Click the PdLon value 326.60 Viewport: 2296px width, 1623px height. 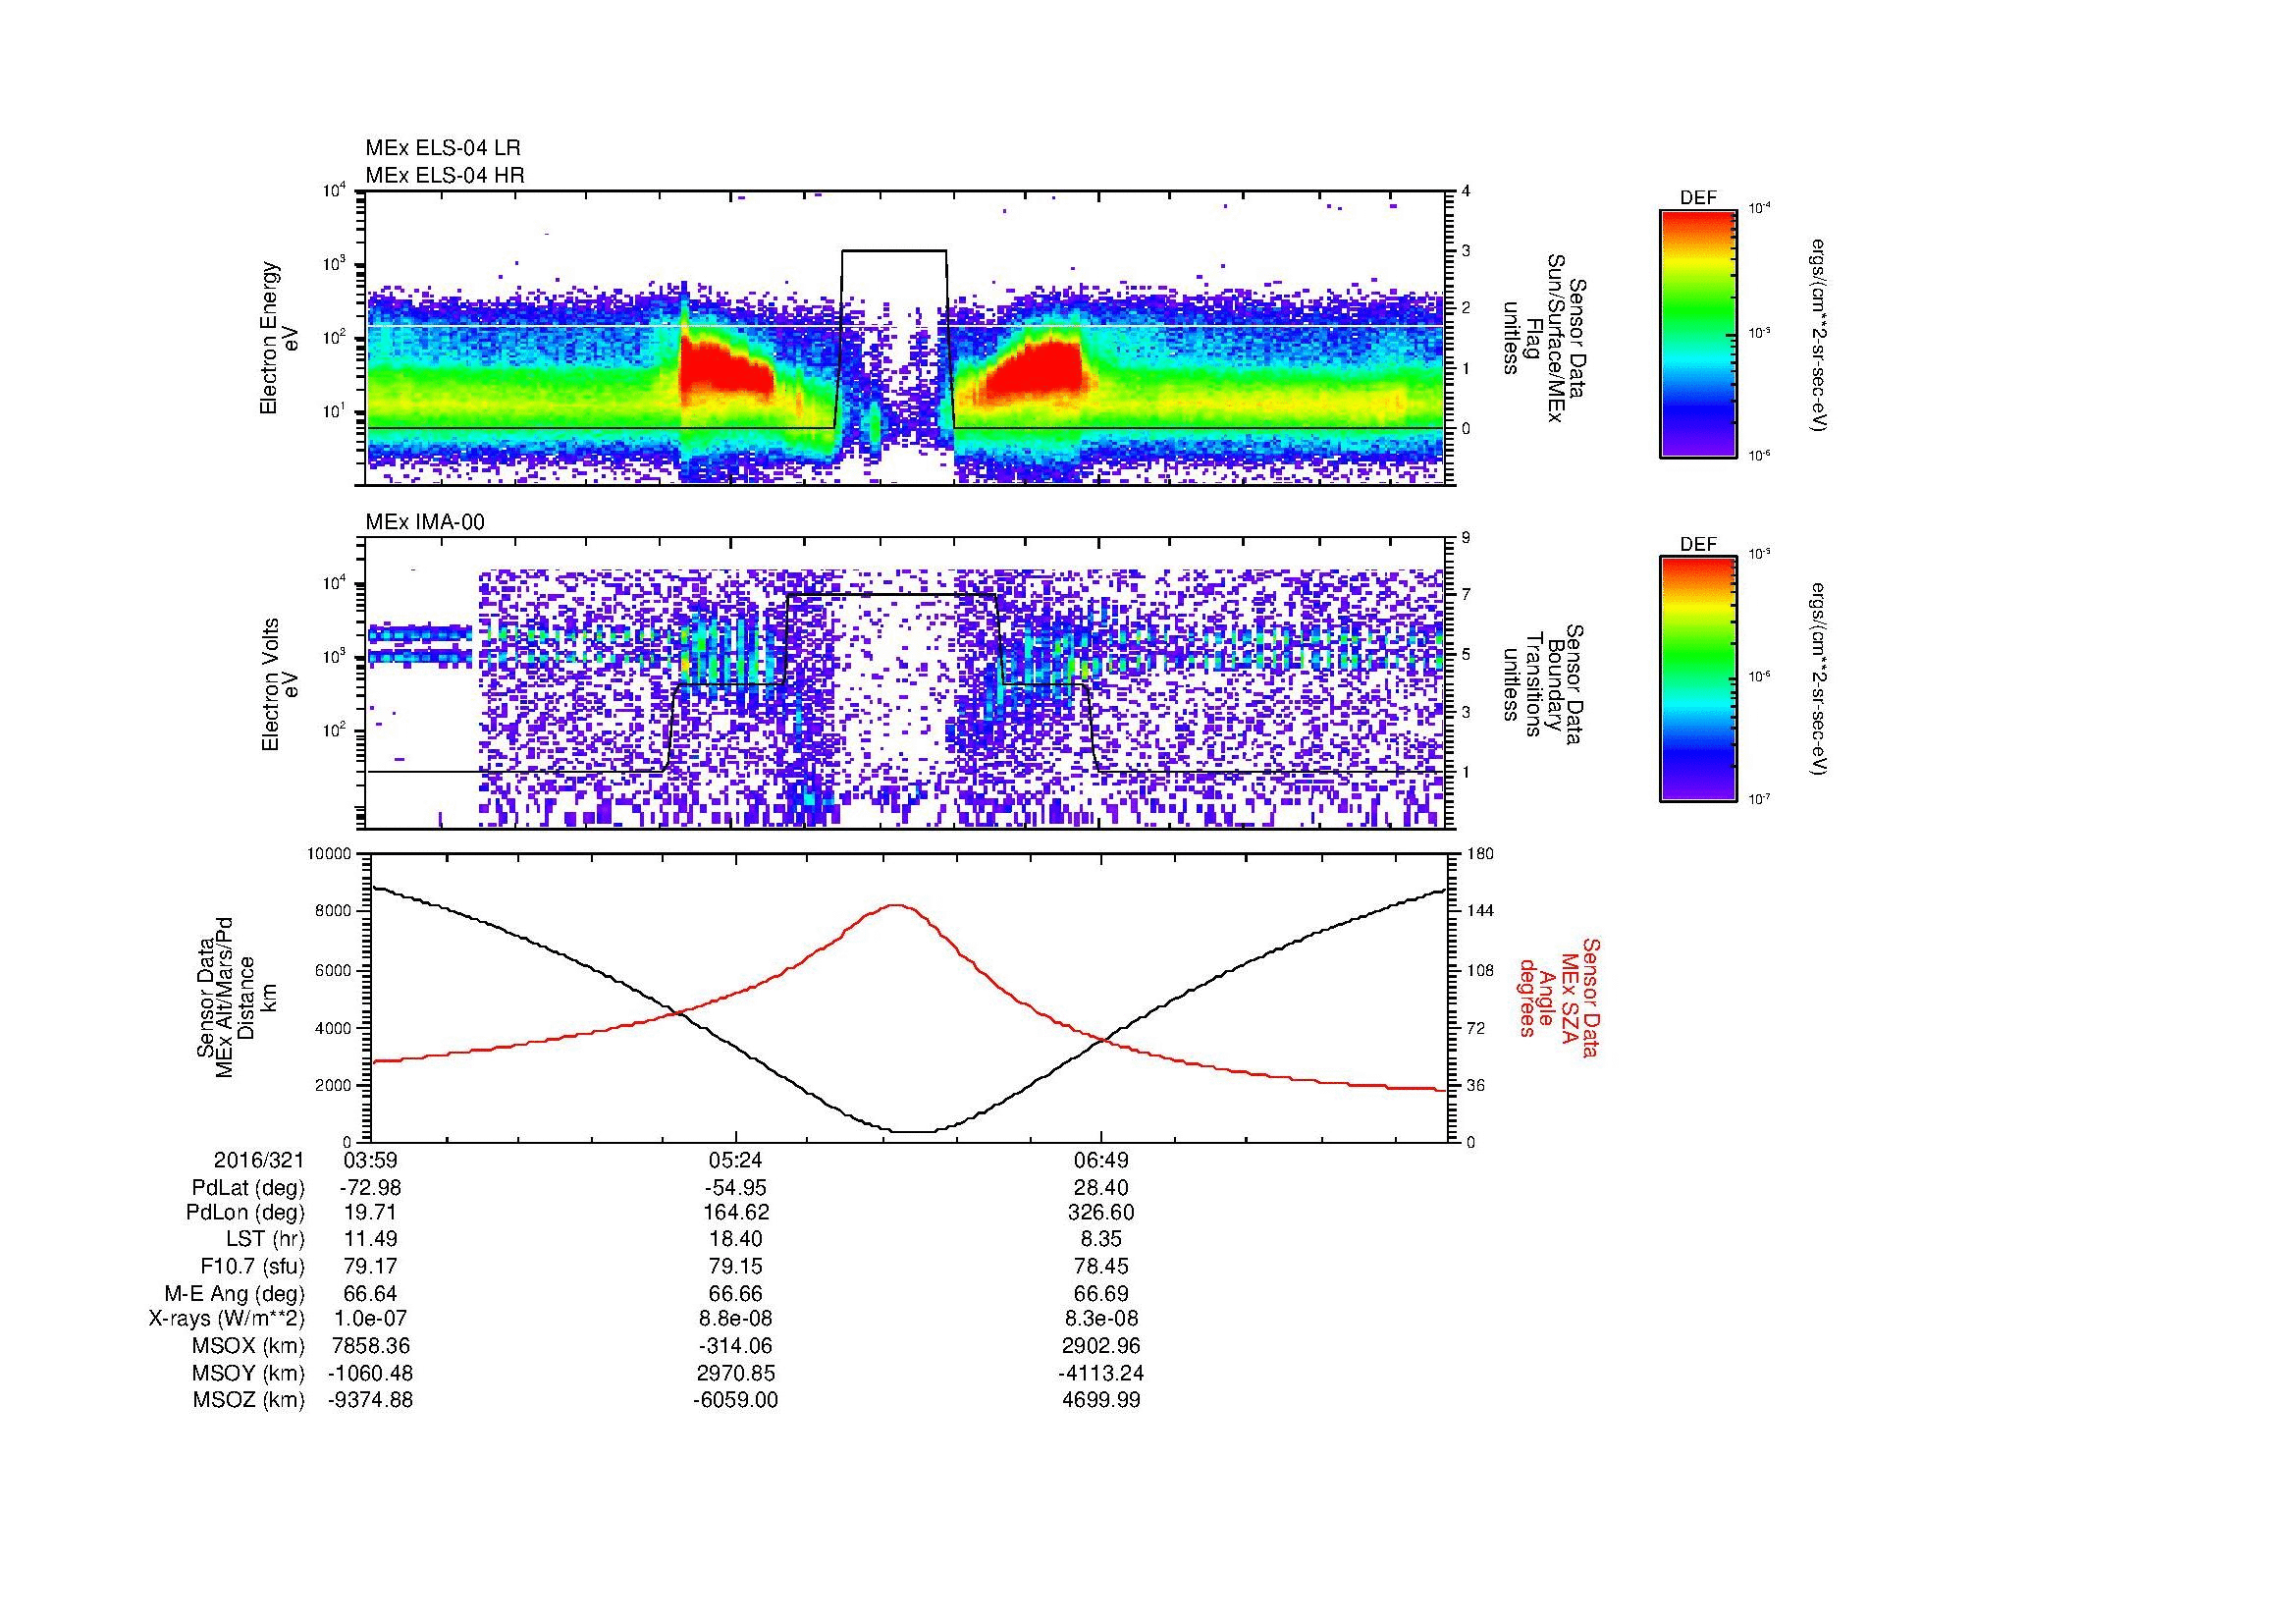[x=1101, y=1213]
